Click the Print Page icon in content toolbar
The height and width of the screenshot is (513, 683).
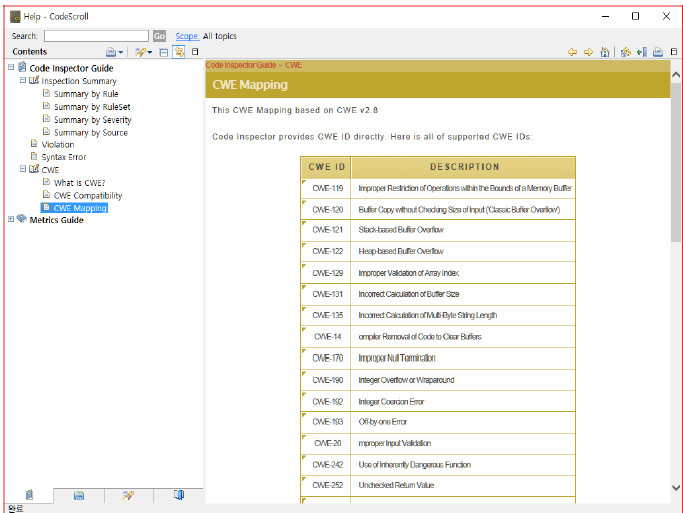pos(658,52)
